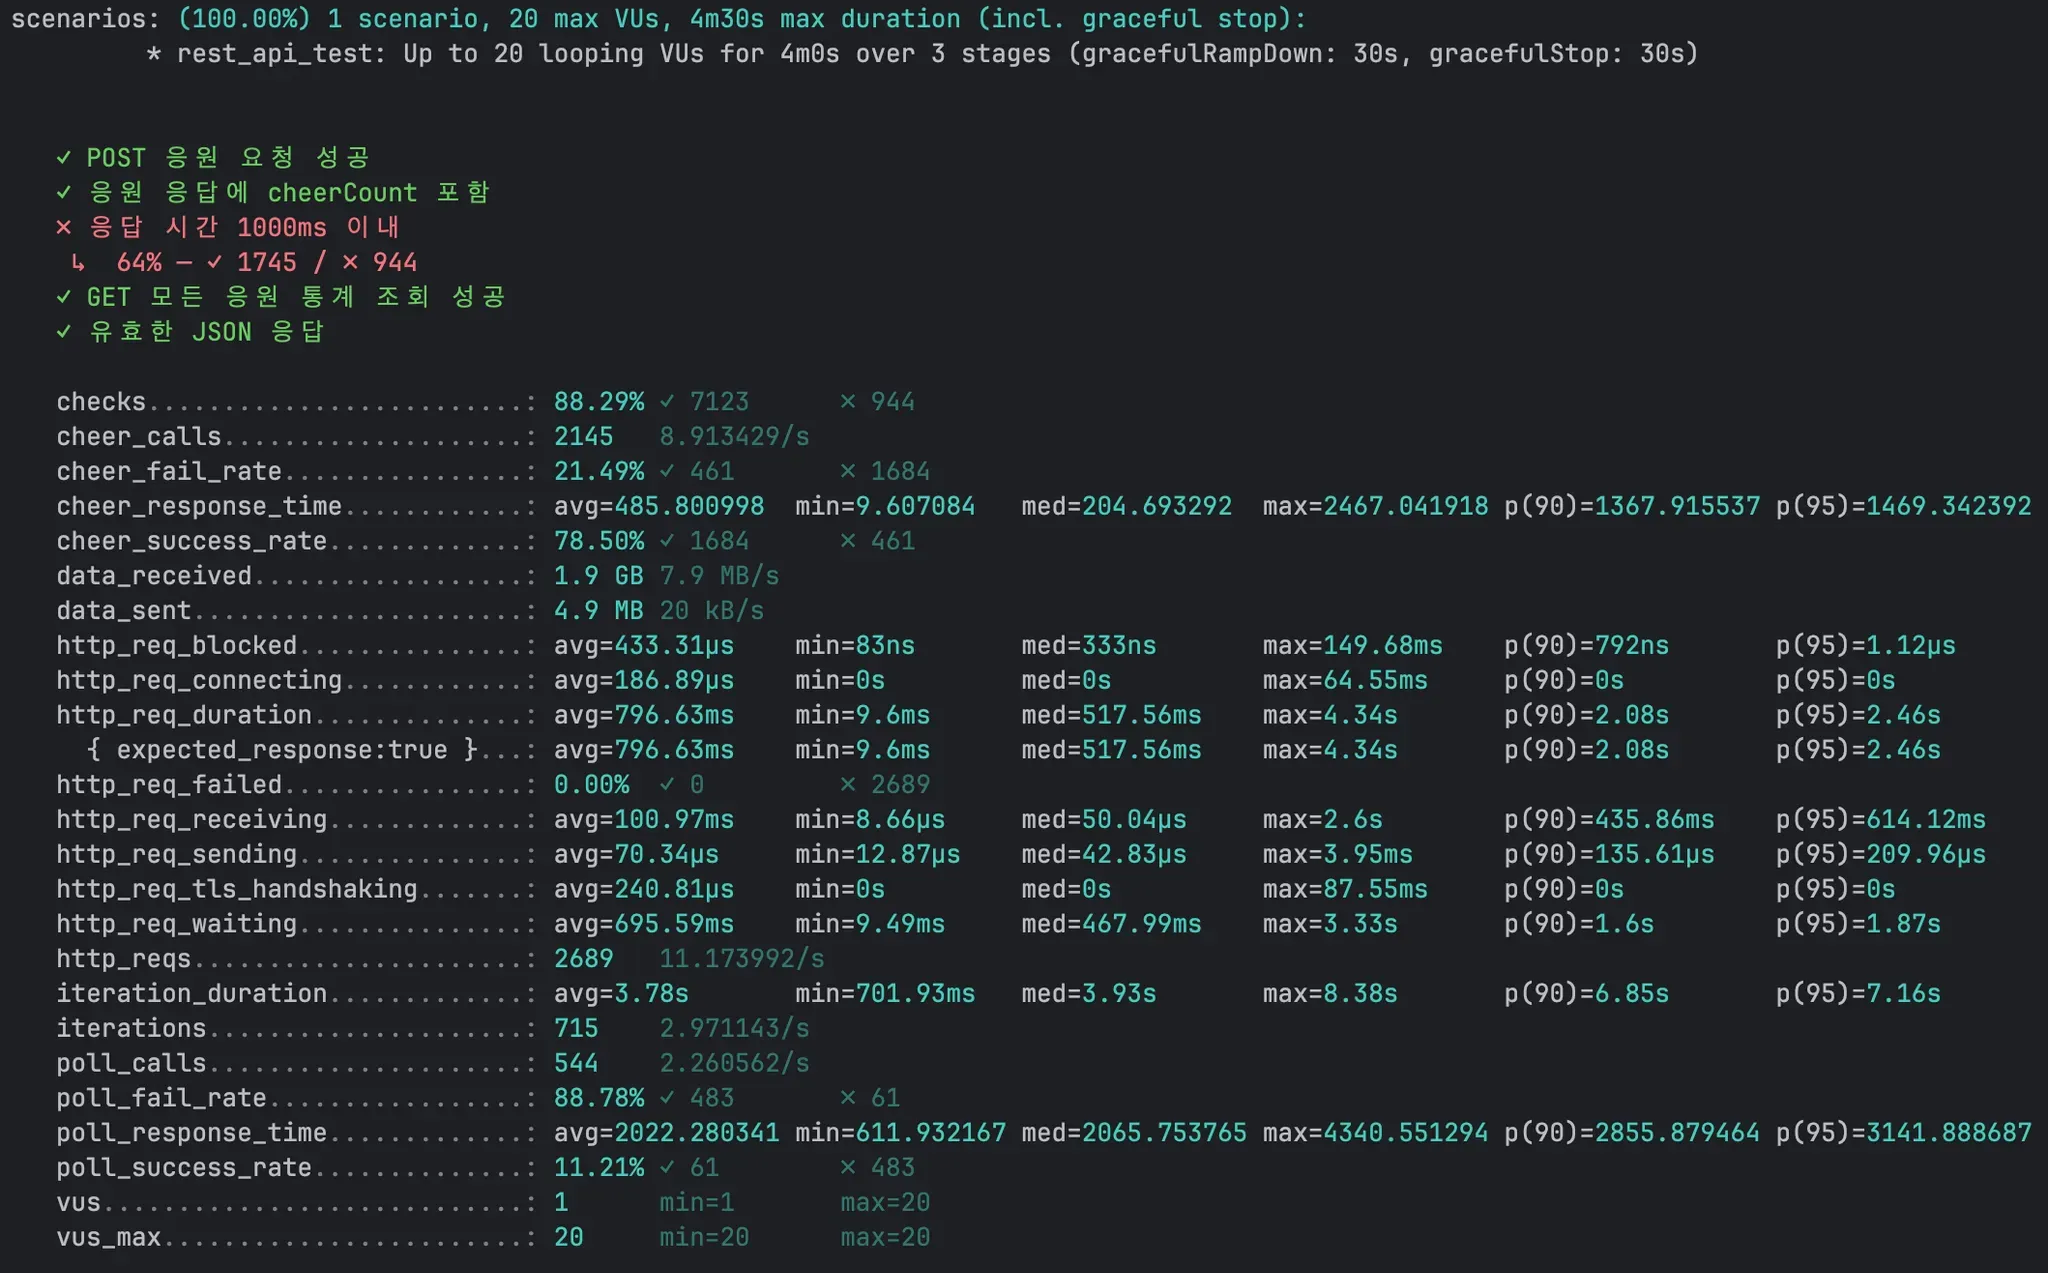Viewport: 2048px width, 1273px height.
Task: Click the expected_response:true sub-metric label
Action: point(282,750)
